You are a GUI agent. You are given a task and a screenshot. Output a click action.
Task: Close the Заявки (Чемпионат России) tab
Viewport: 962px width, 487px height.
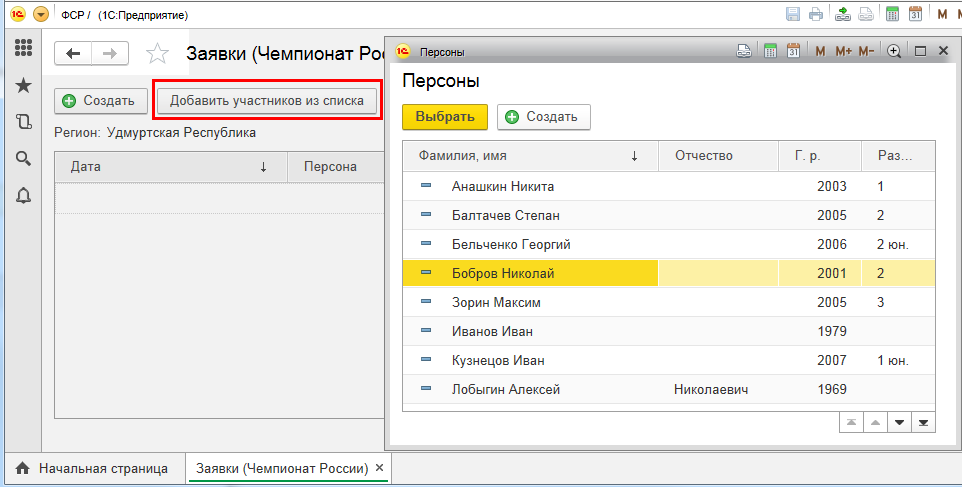(x=379, y=467)
